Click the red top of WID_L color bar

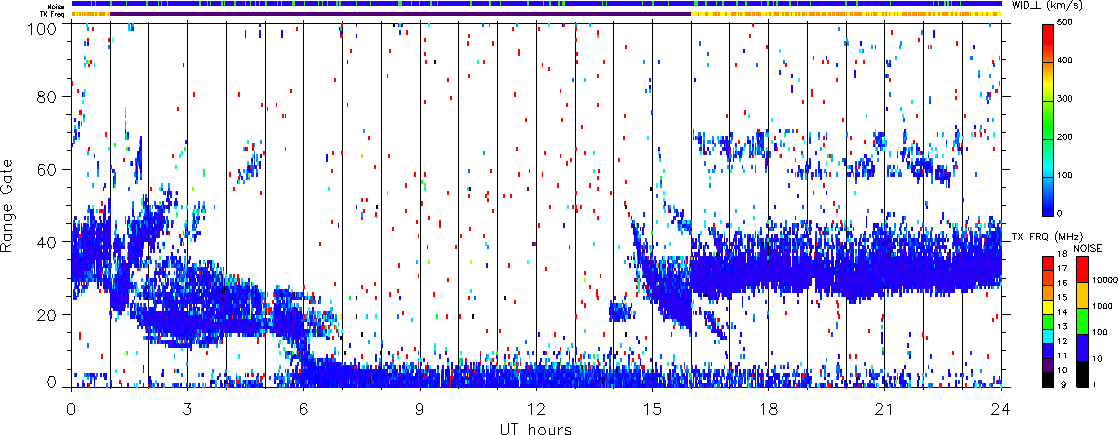[1049, 28]
